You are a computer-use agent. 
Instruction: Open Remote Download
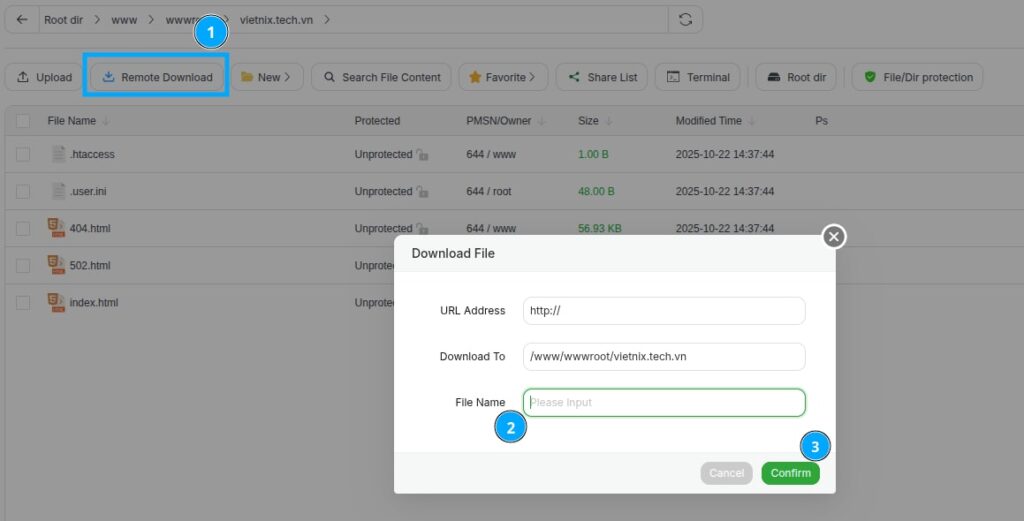pos(157,77)
